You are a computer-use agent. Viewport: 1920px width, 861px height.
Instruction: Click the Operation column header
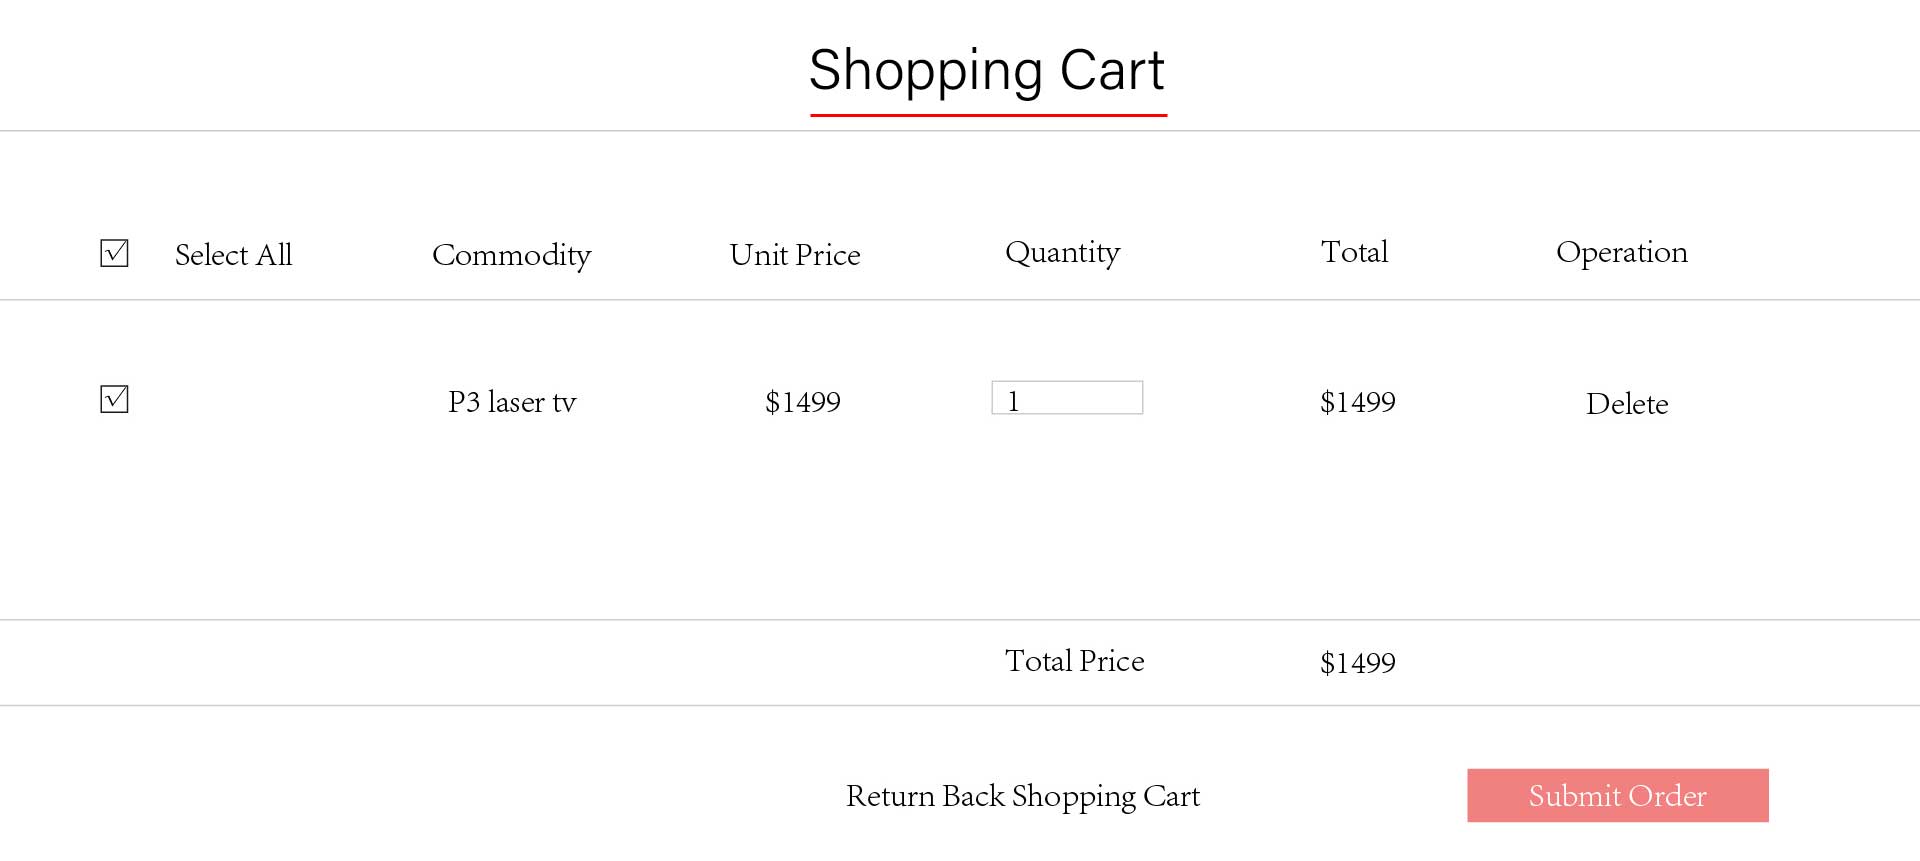point(1622,253)
